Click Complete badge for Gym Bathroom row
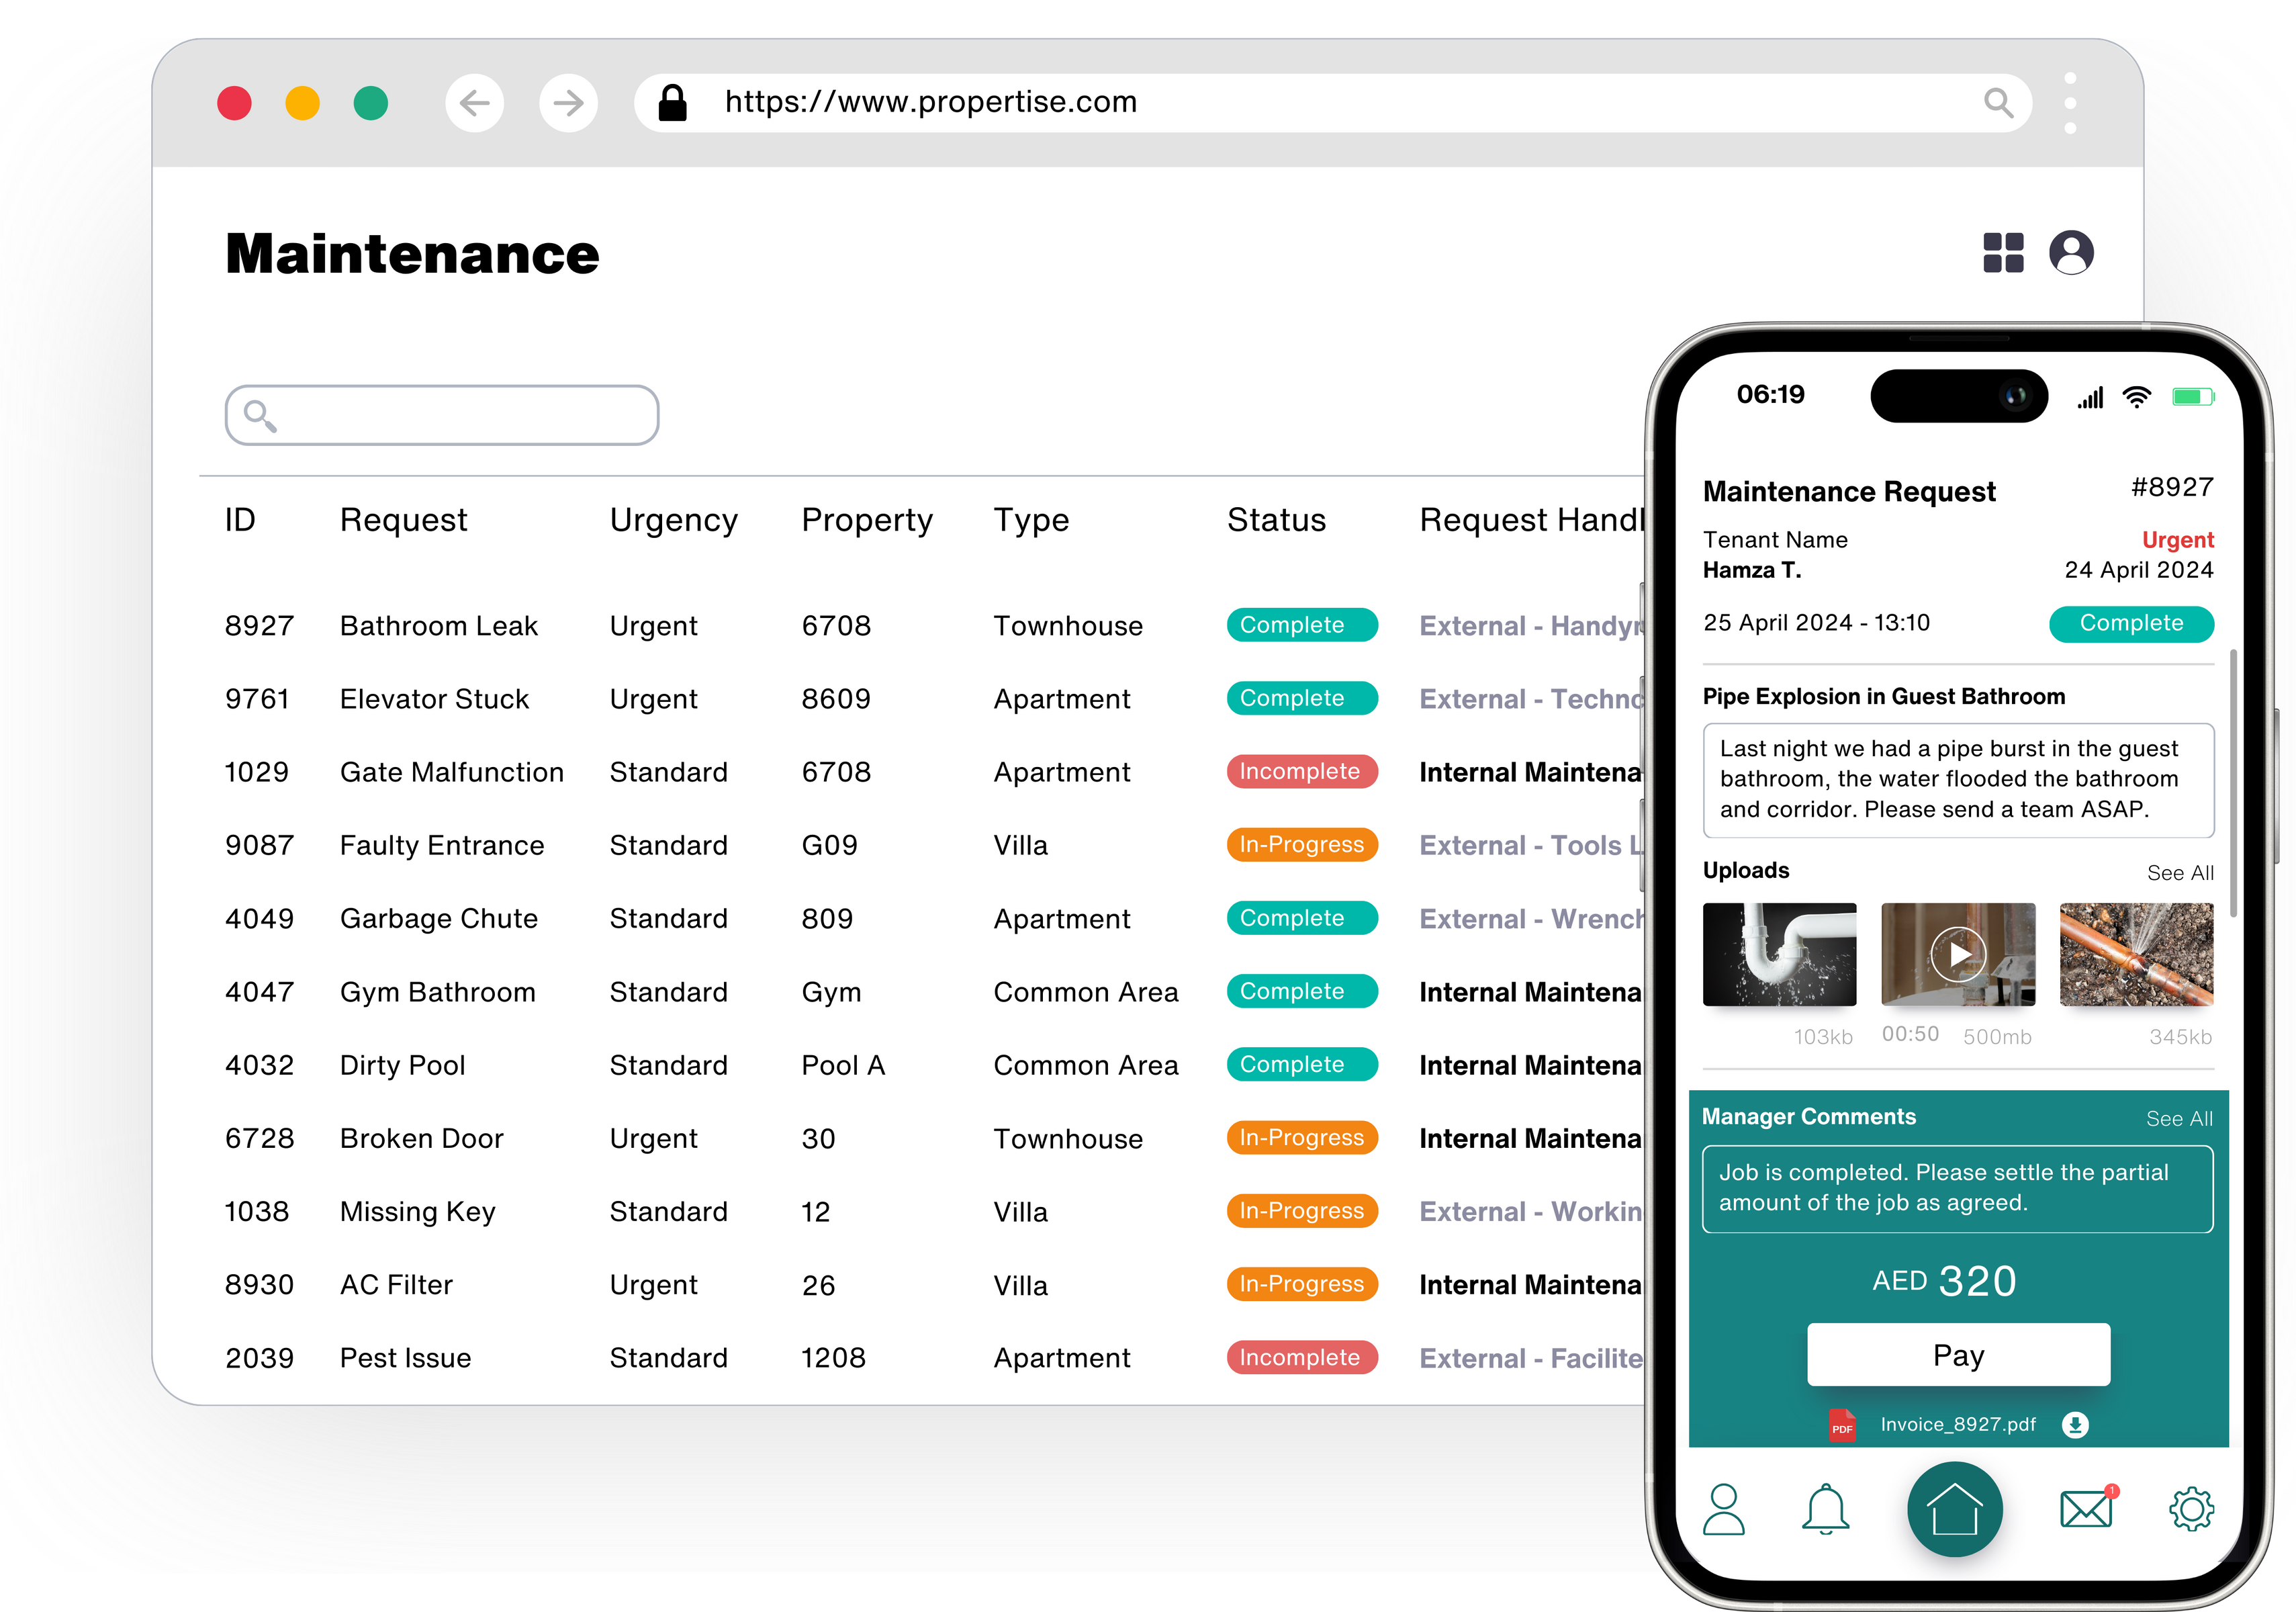The image size is (2296, 1612). [x=1302, y=991]
